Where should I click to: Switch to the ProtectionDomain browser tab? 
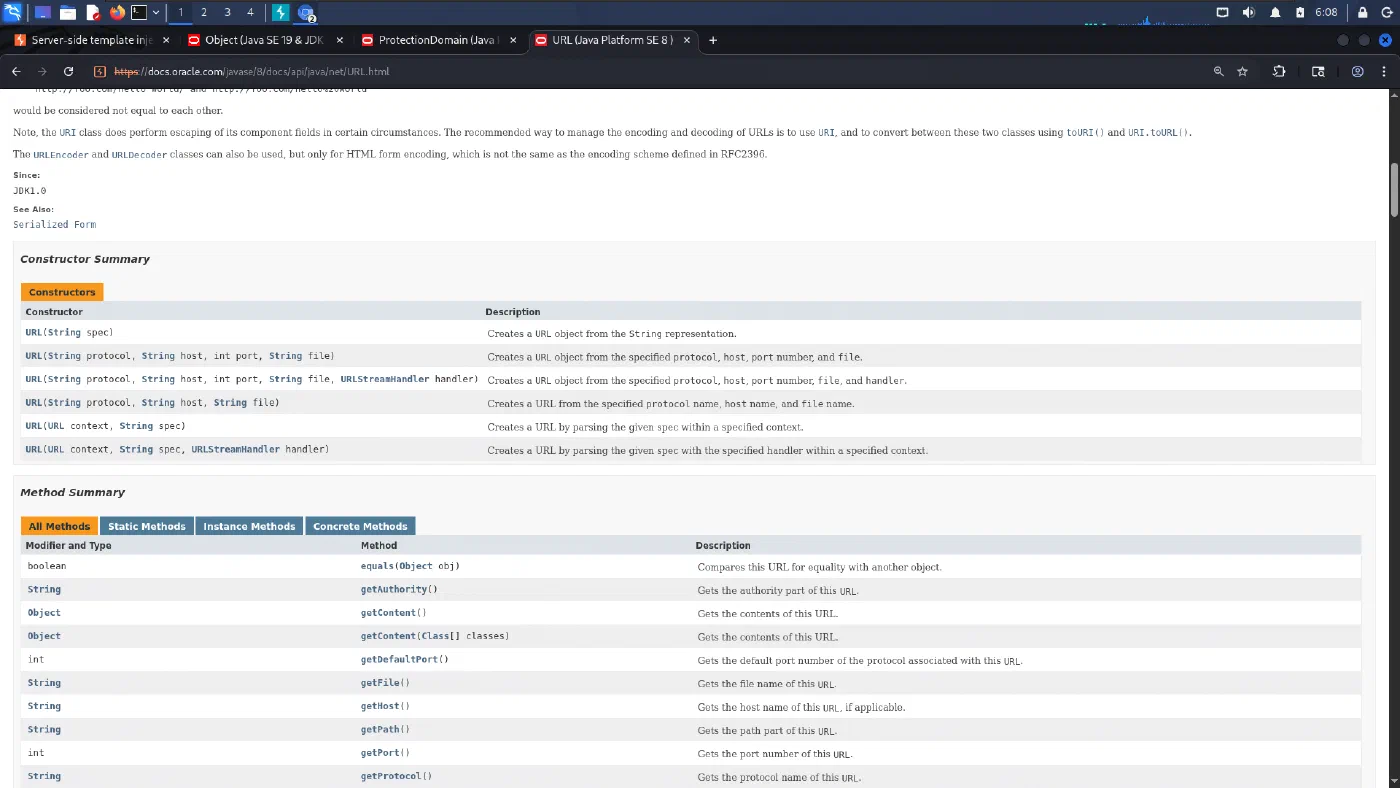pyautogui.click(x=439, y=40)
